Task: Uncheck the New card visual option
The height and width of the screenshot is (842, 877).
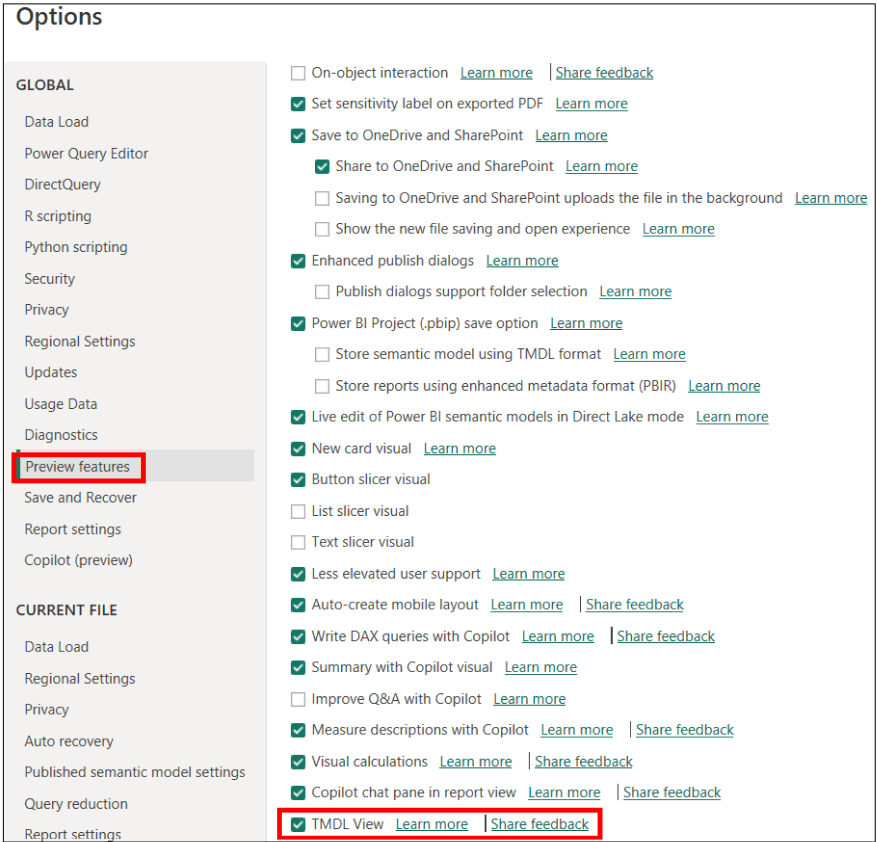Action: [x=298, y=449]
